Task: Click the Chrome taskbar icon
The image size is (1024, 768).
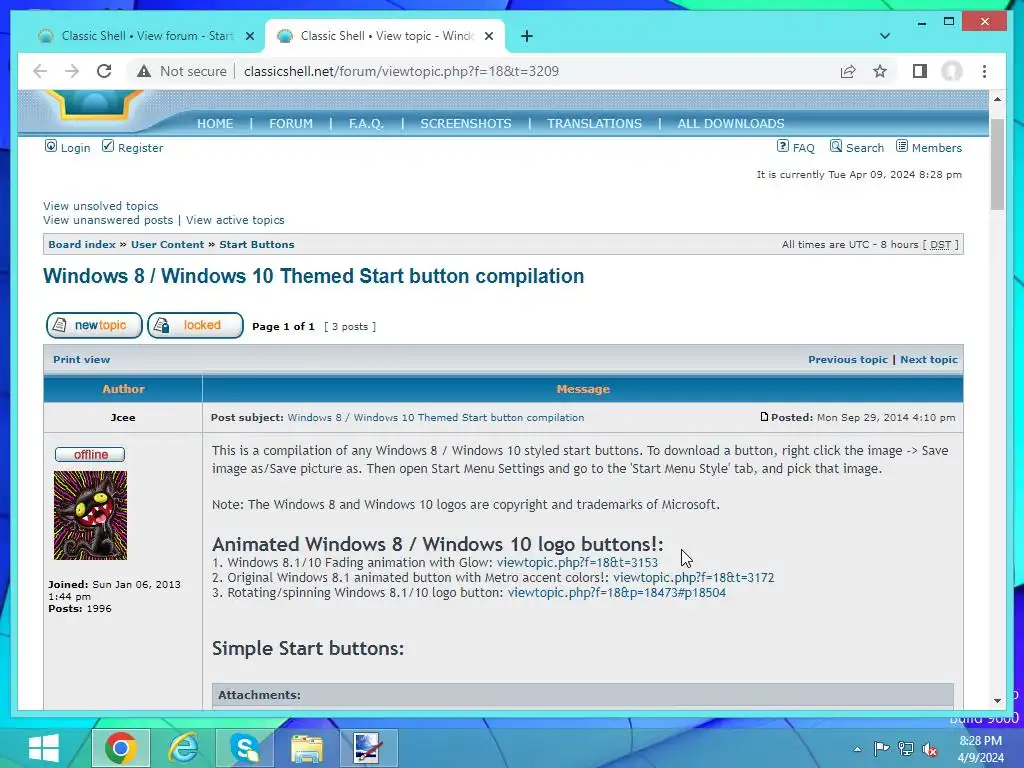Action: (x=121, y=748)
